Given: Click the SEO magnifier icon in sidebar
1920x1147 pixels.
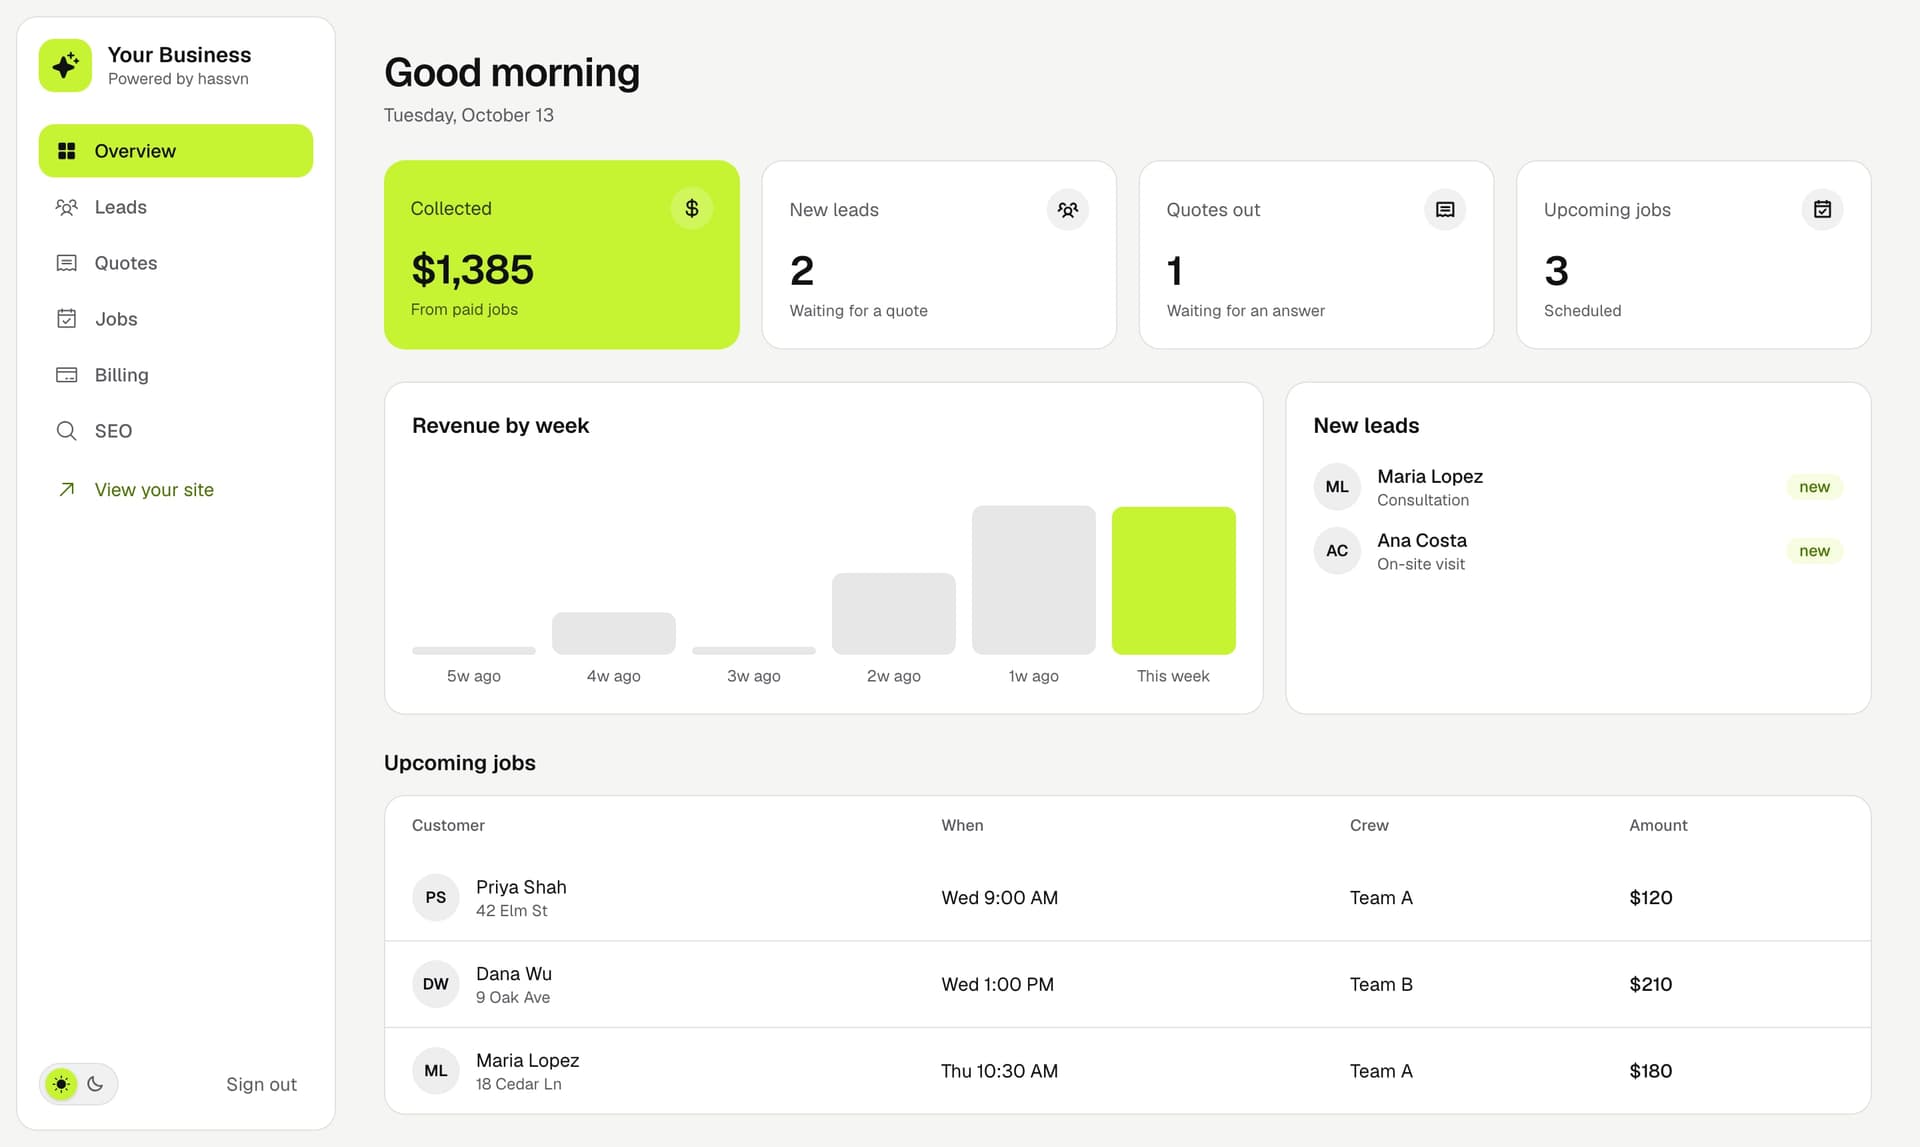Looking at the screenshot, I should click(66, 431).
